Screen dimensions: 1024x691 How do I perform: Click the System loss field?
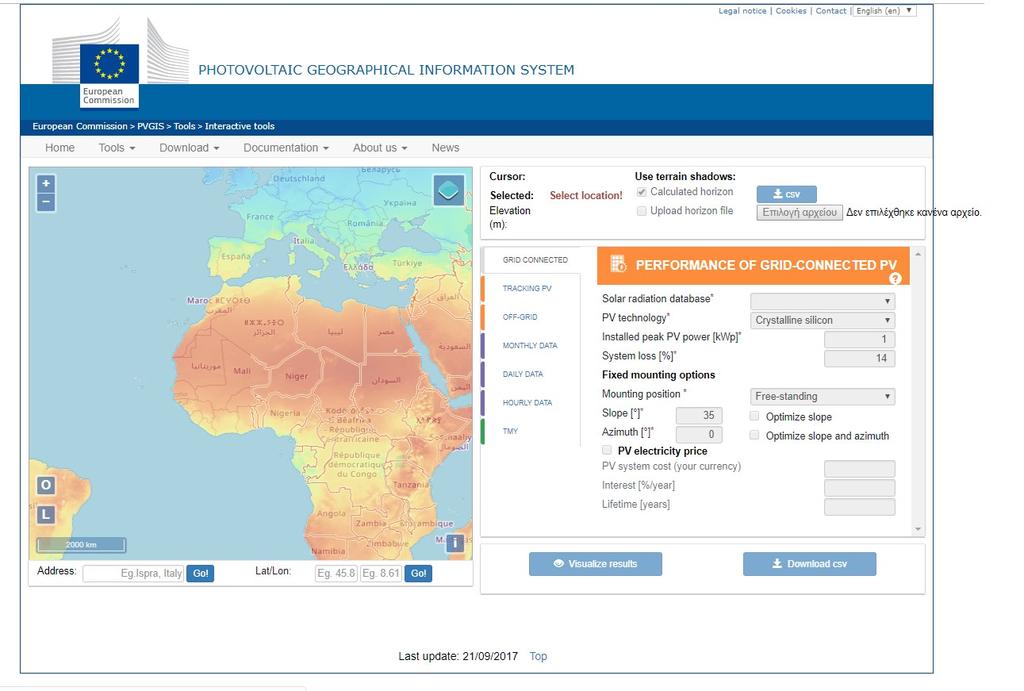tap(859, 358)
